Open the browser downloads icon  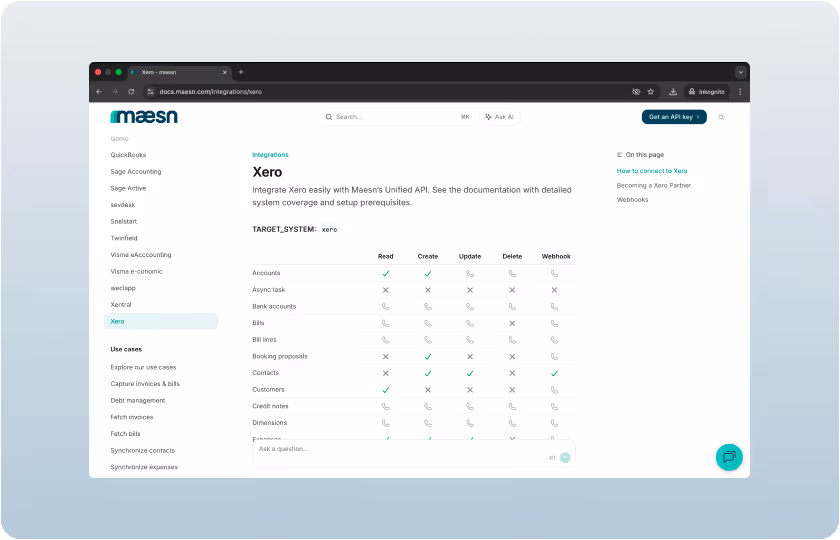[x=673, y=92]
